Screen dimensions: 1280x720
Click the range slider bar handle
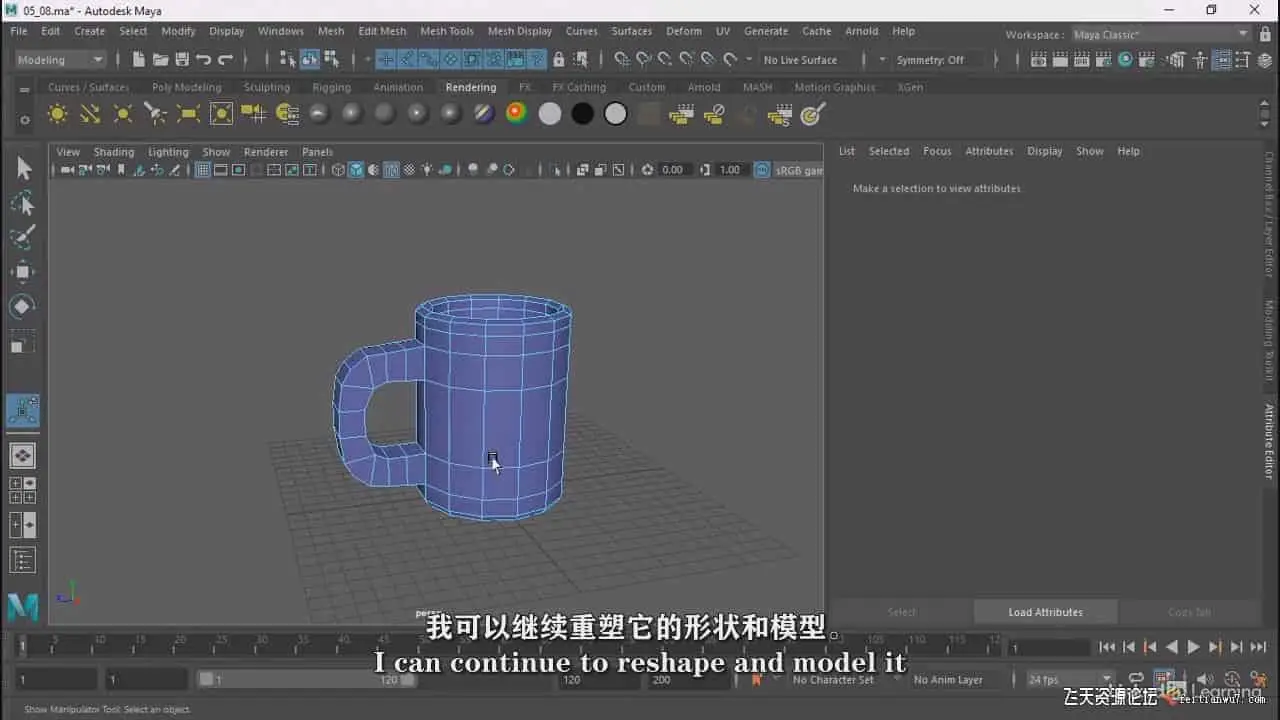(x=206, y=680)
